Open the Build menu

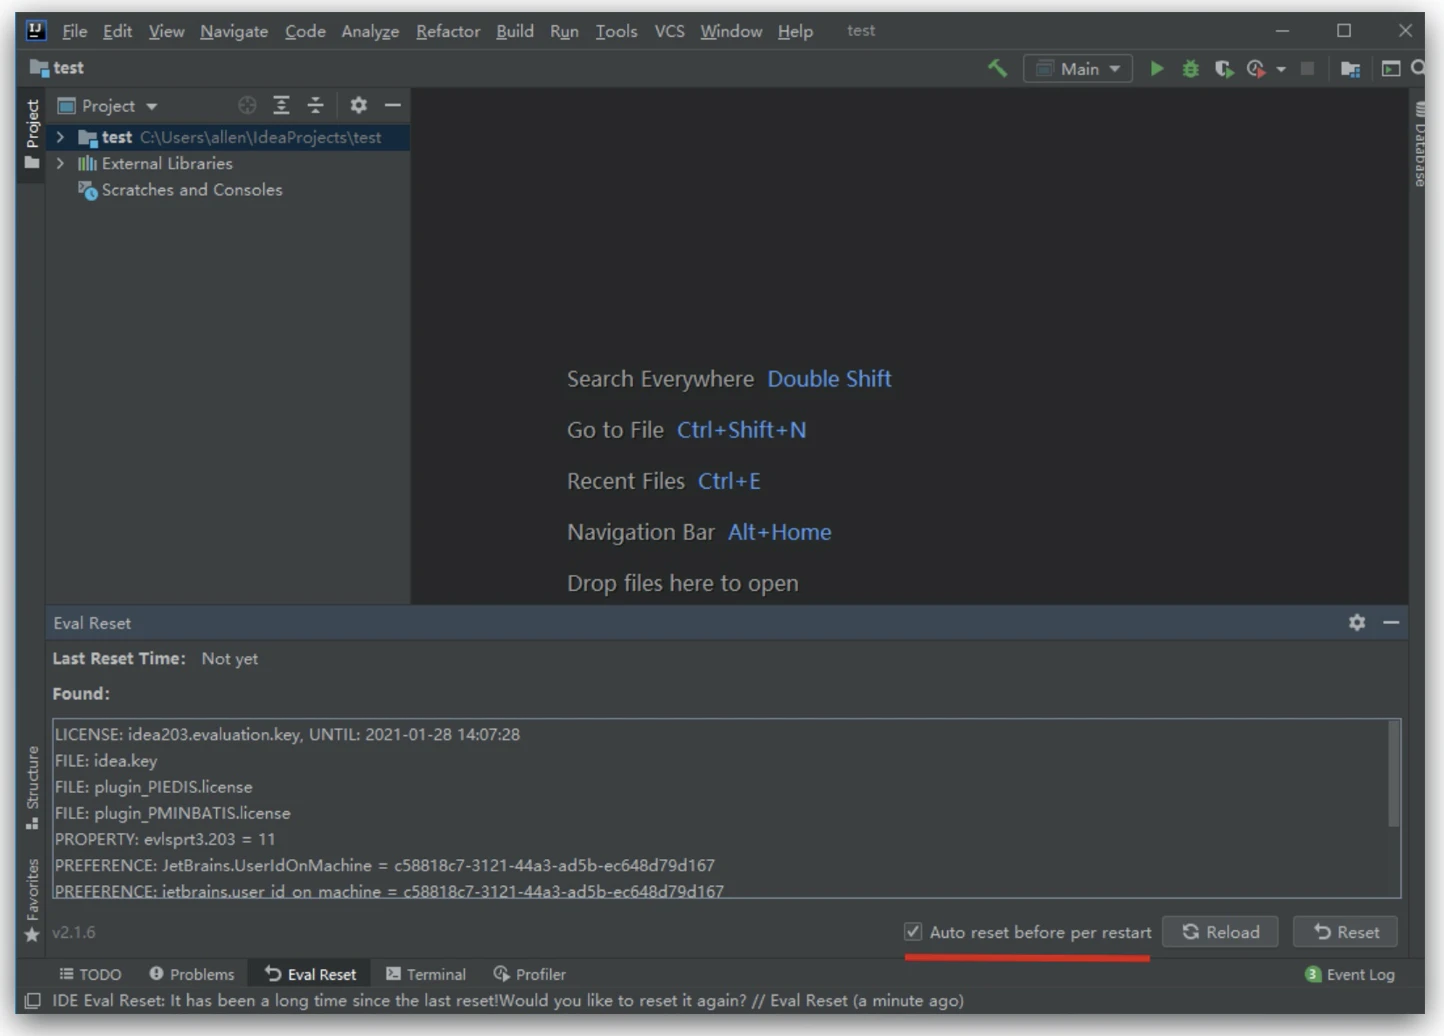pos(515,31)
